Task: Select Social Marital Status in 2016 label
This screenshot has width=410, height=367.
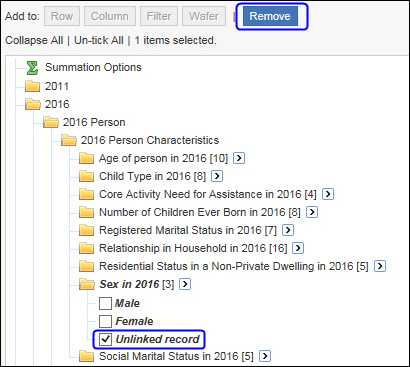Action: point(176,357)
